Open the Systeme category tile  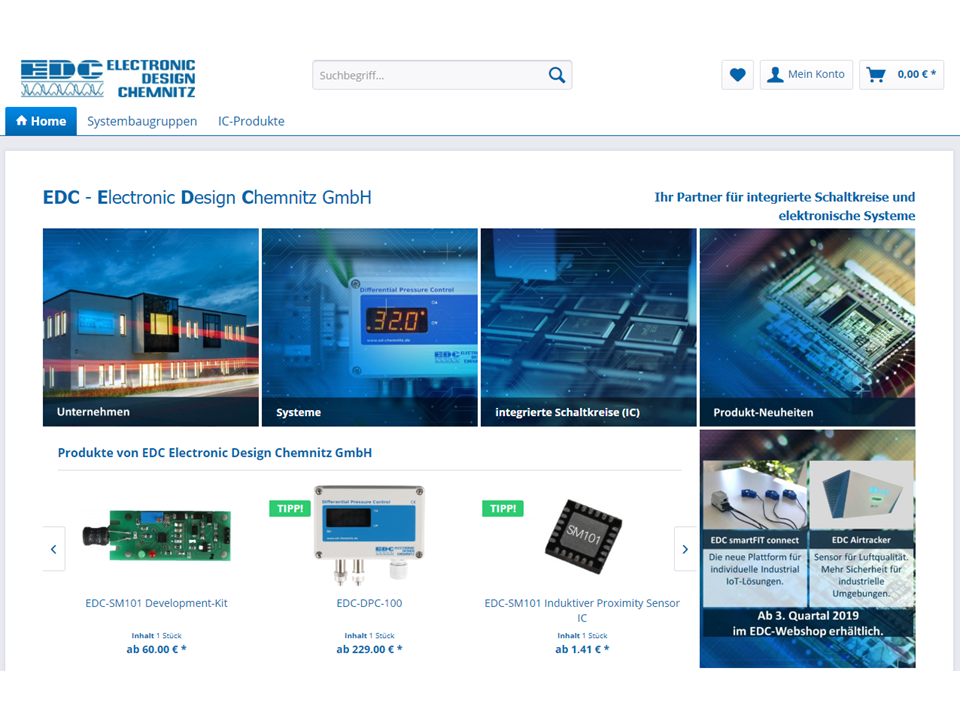tap(370, 327)
